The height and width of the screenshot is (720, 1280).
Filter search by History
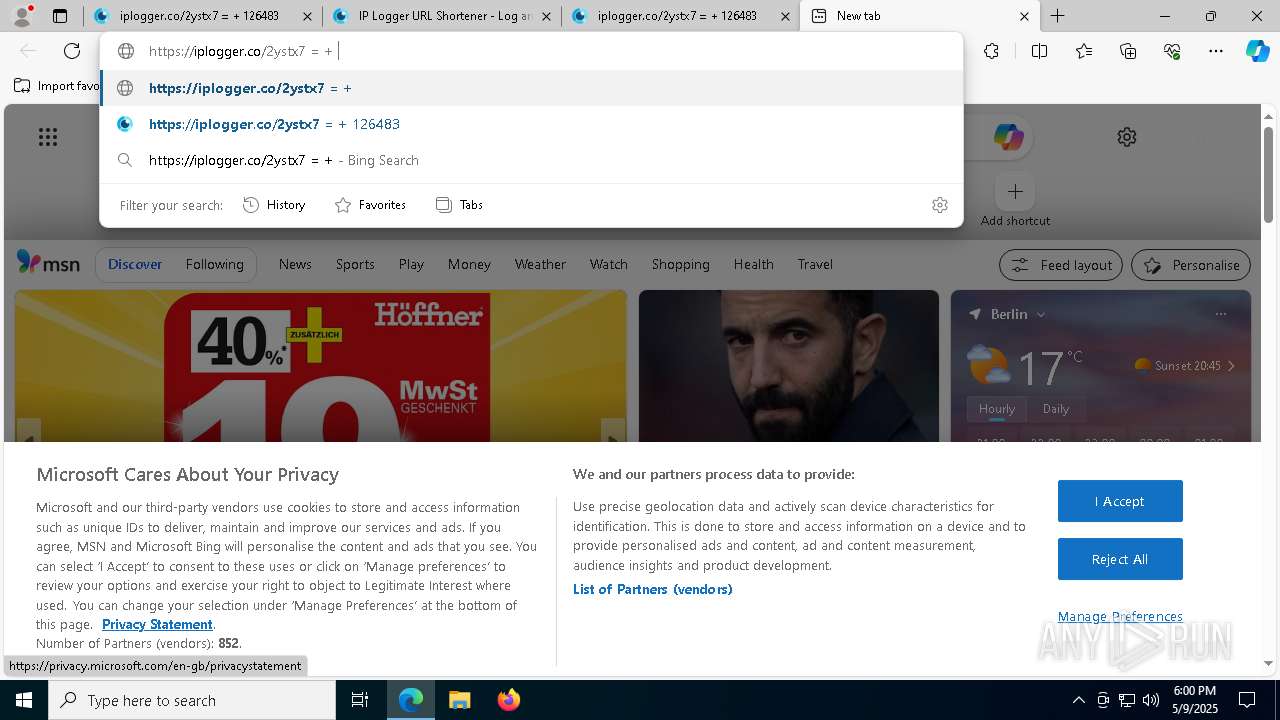[274, 205]
